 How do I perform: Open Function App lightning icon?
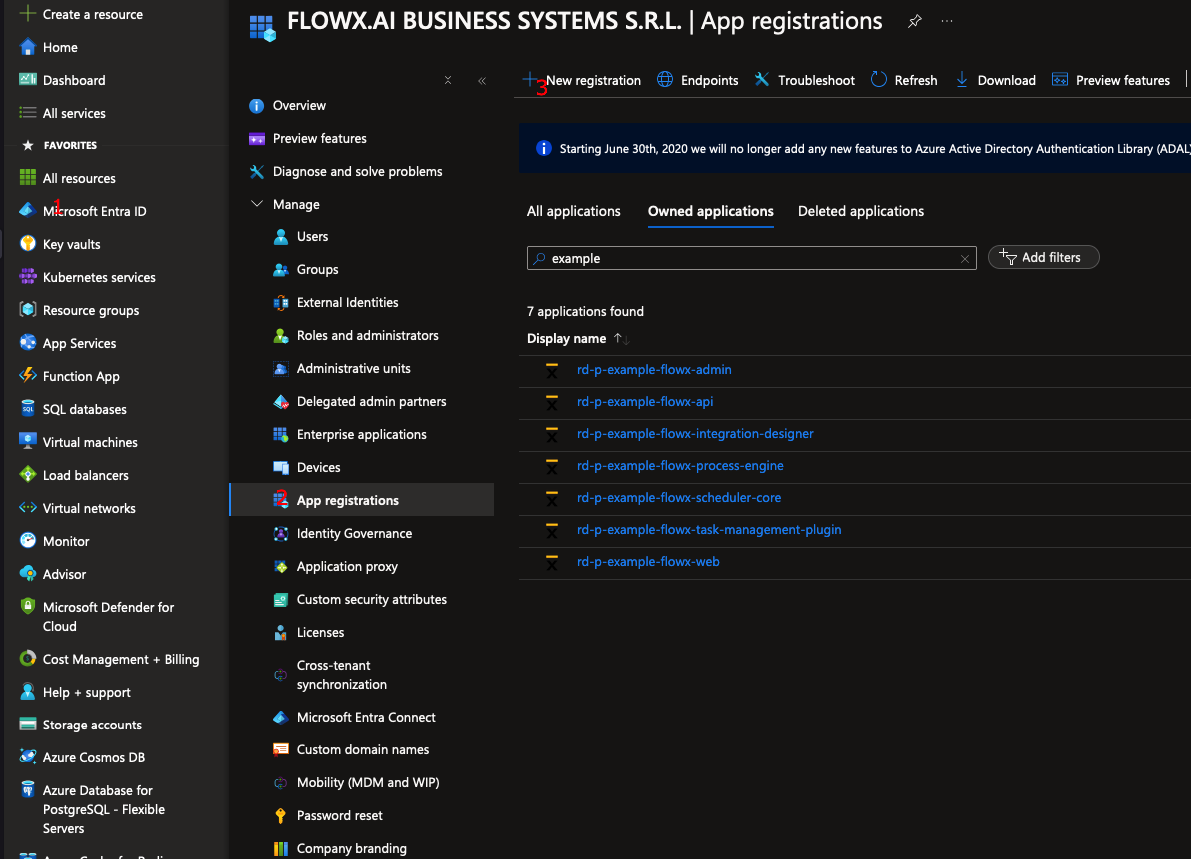[x=27, y=375]
